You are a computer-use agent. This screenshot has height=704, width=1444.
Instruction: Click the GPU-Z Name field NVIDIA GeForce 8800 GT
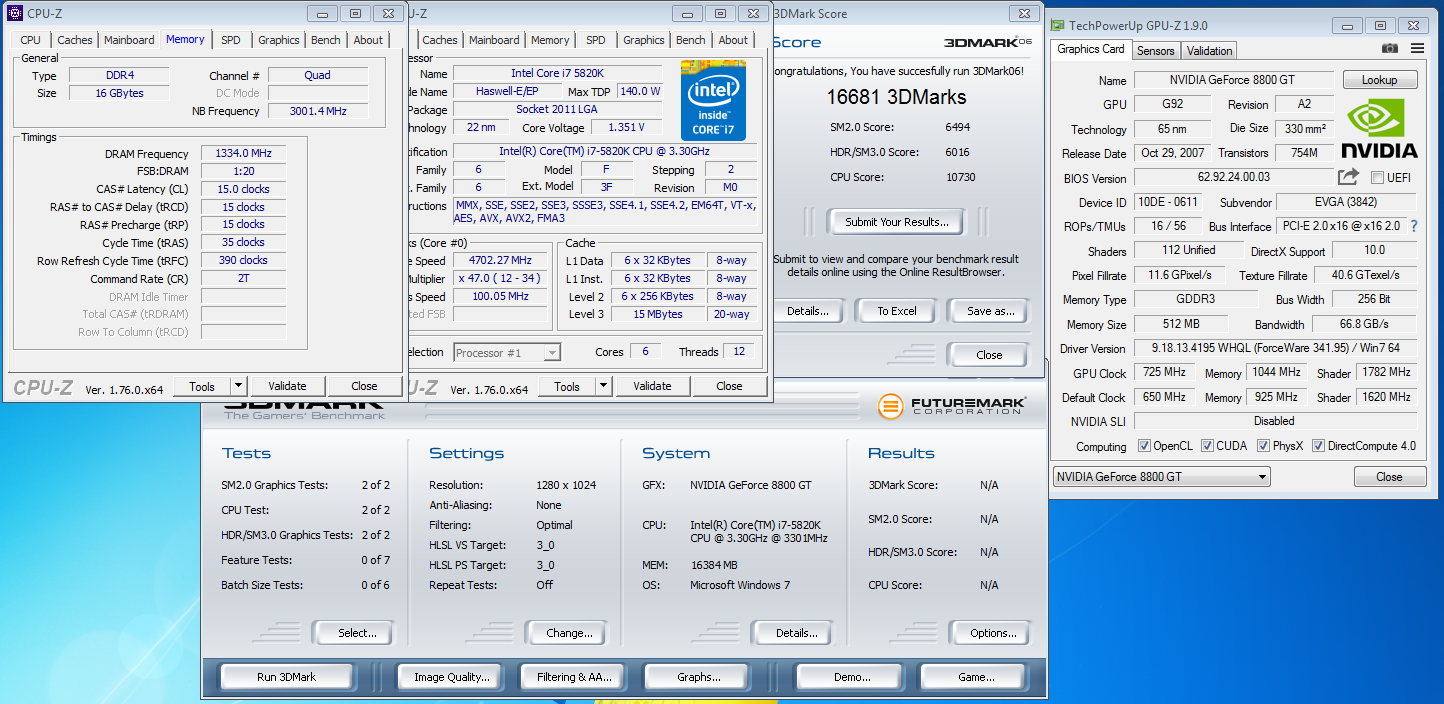point(1234,80)
